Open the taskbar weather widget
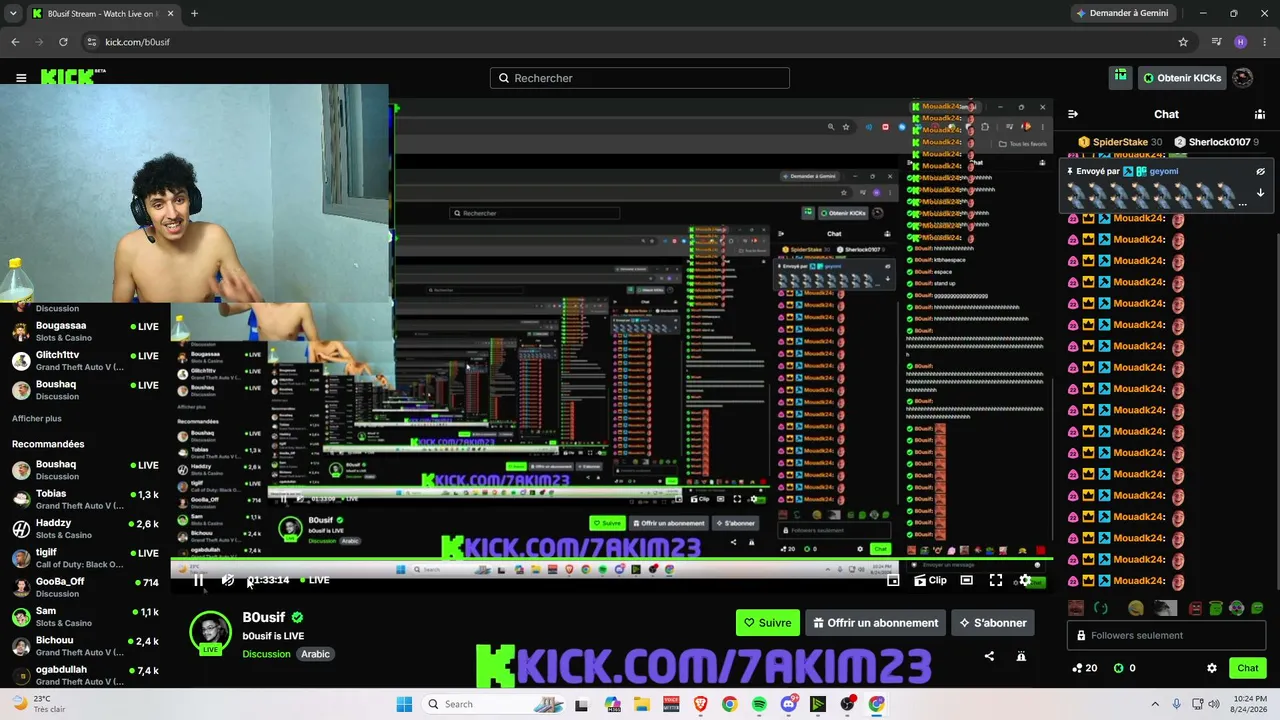 tap(40, 703)
